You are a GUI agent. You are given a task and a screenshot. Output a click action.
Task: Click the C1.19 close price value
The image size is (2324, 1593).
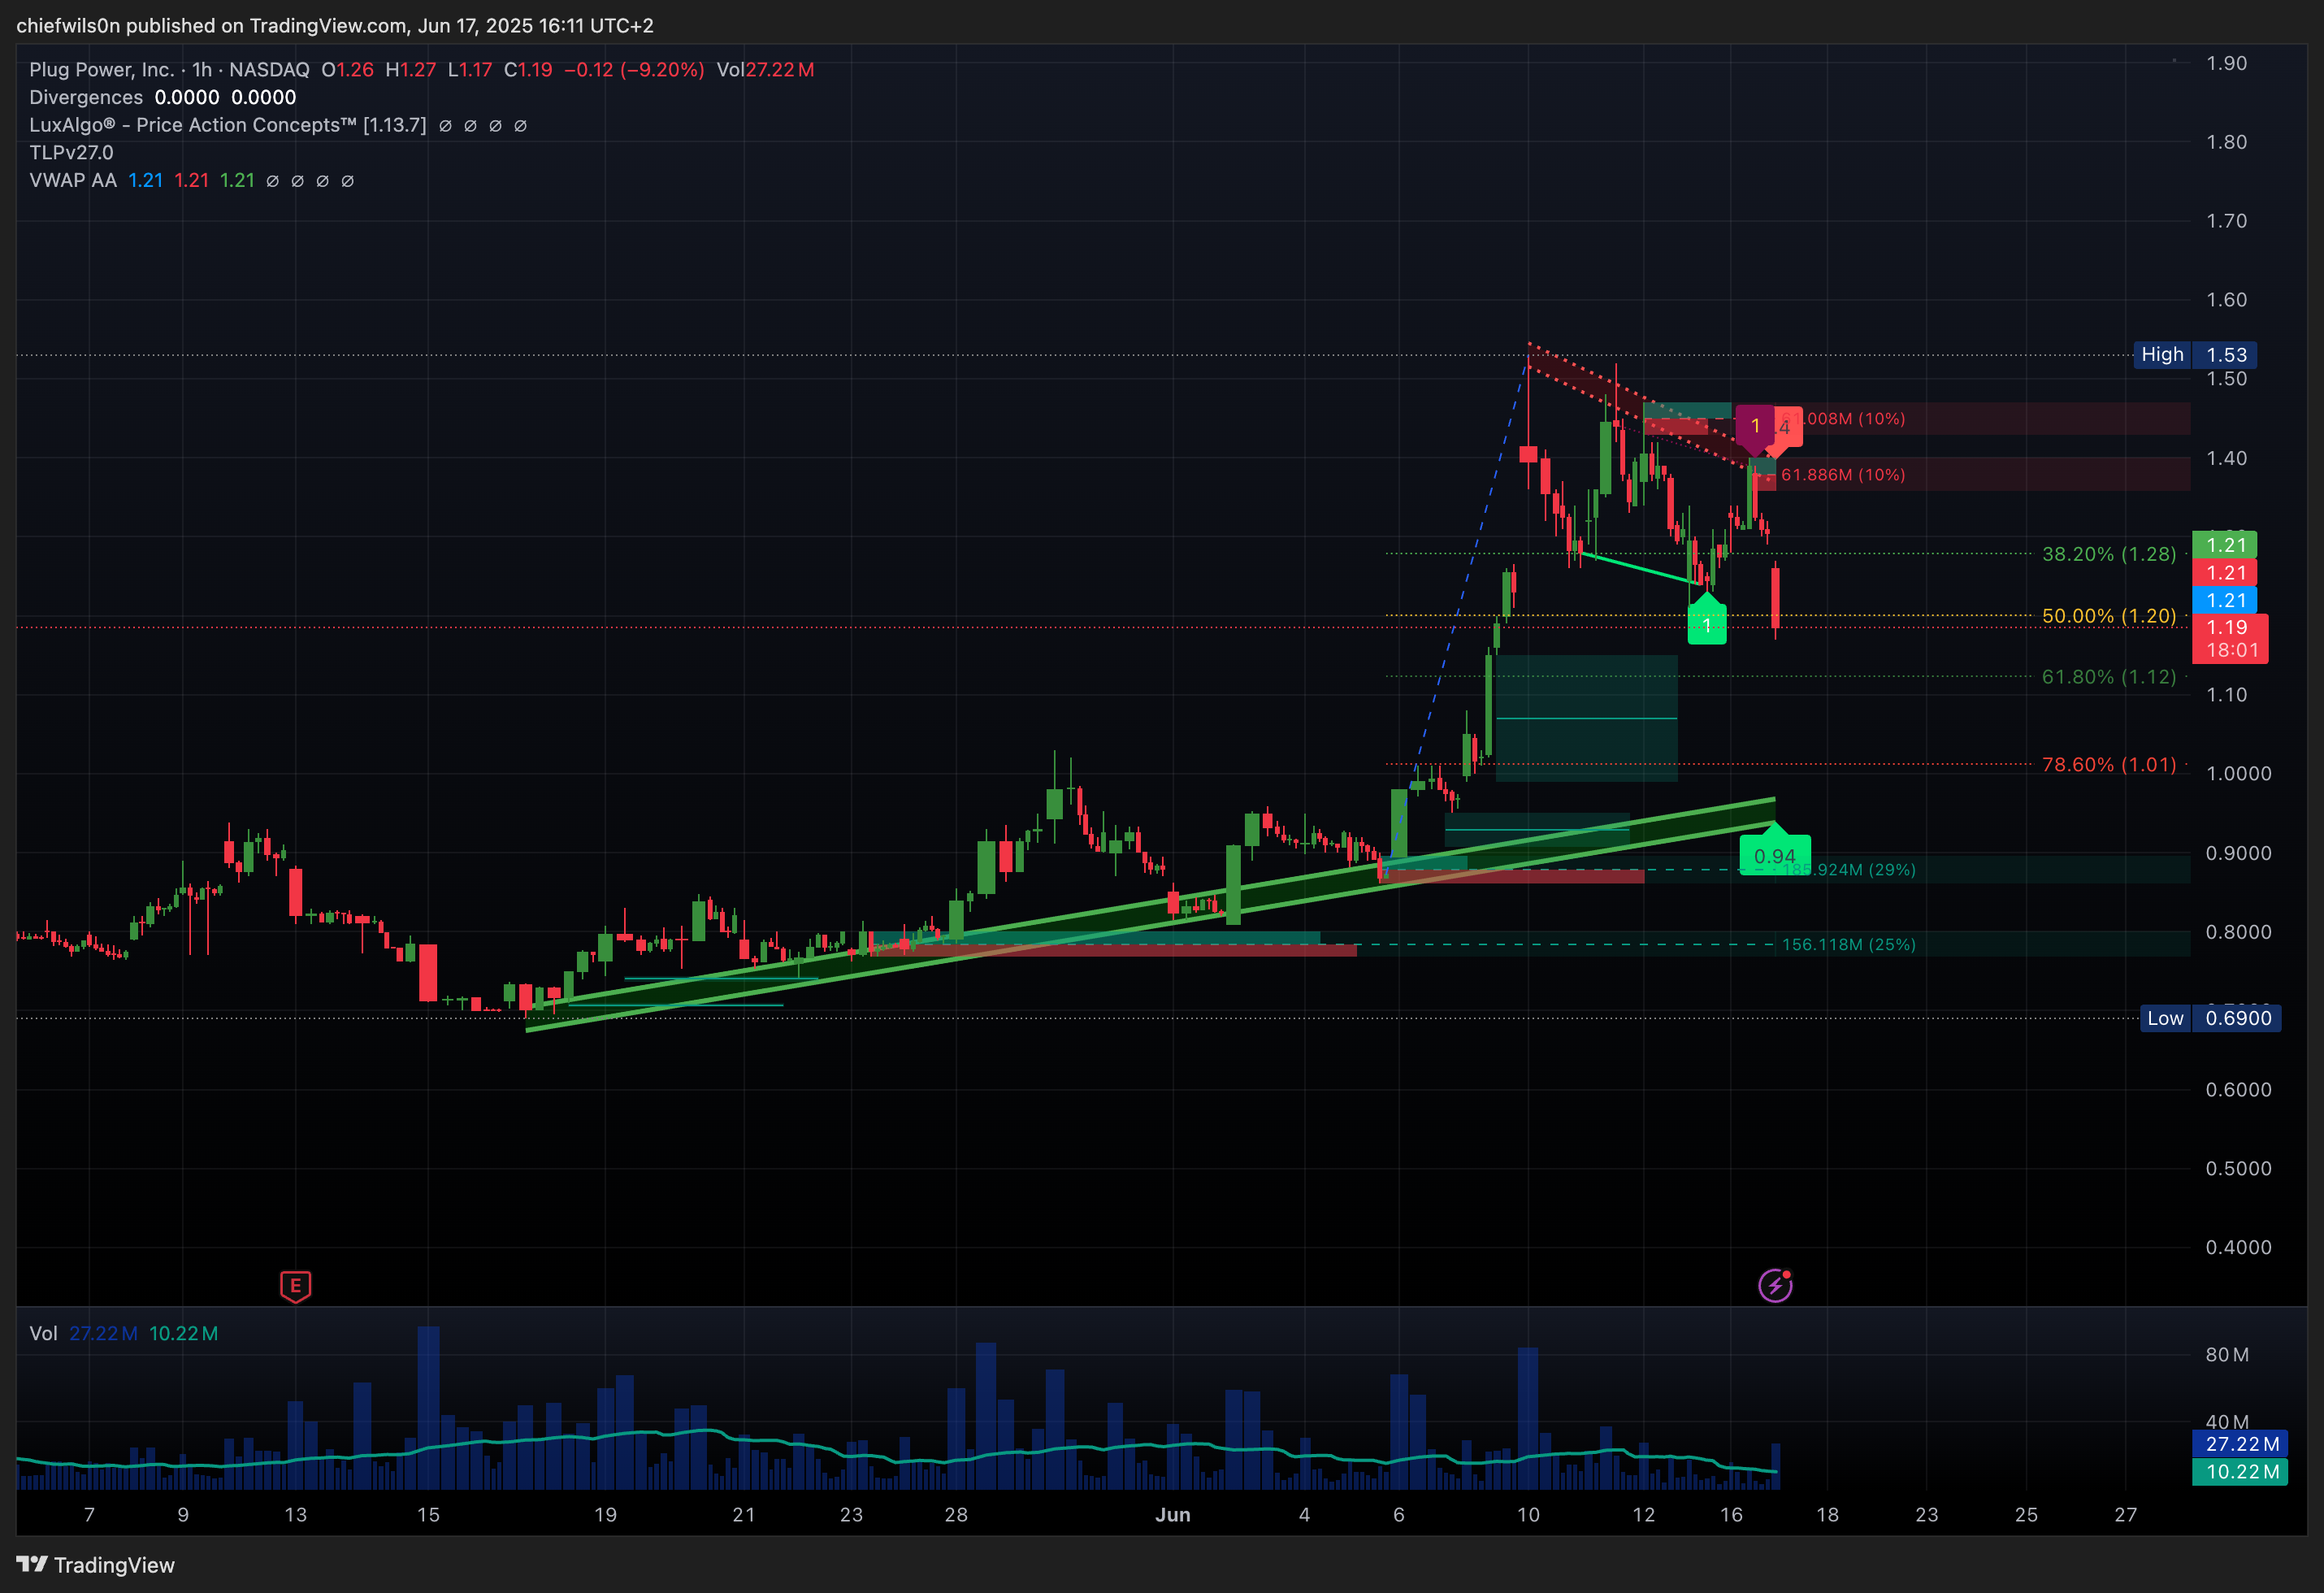[x=528, y=69]
